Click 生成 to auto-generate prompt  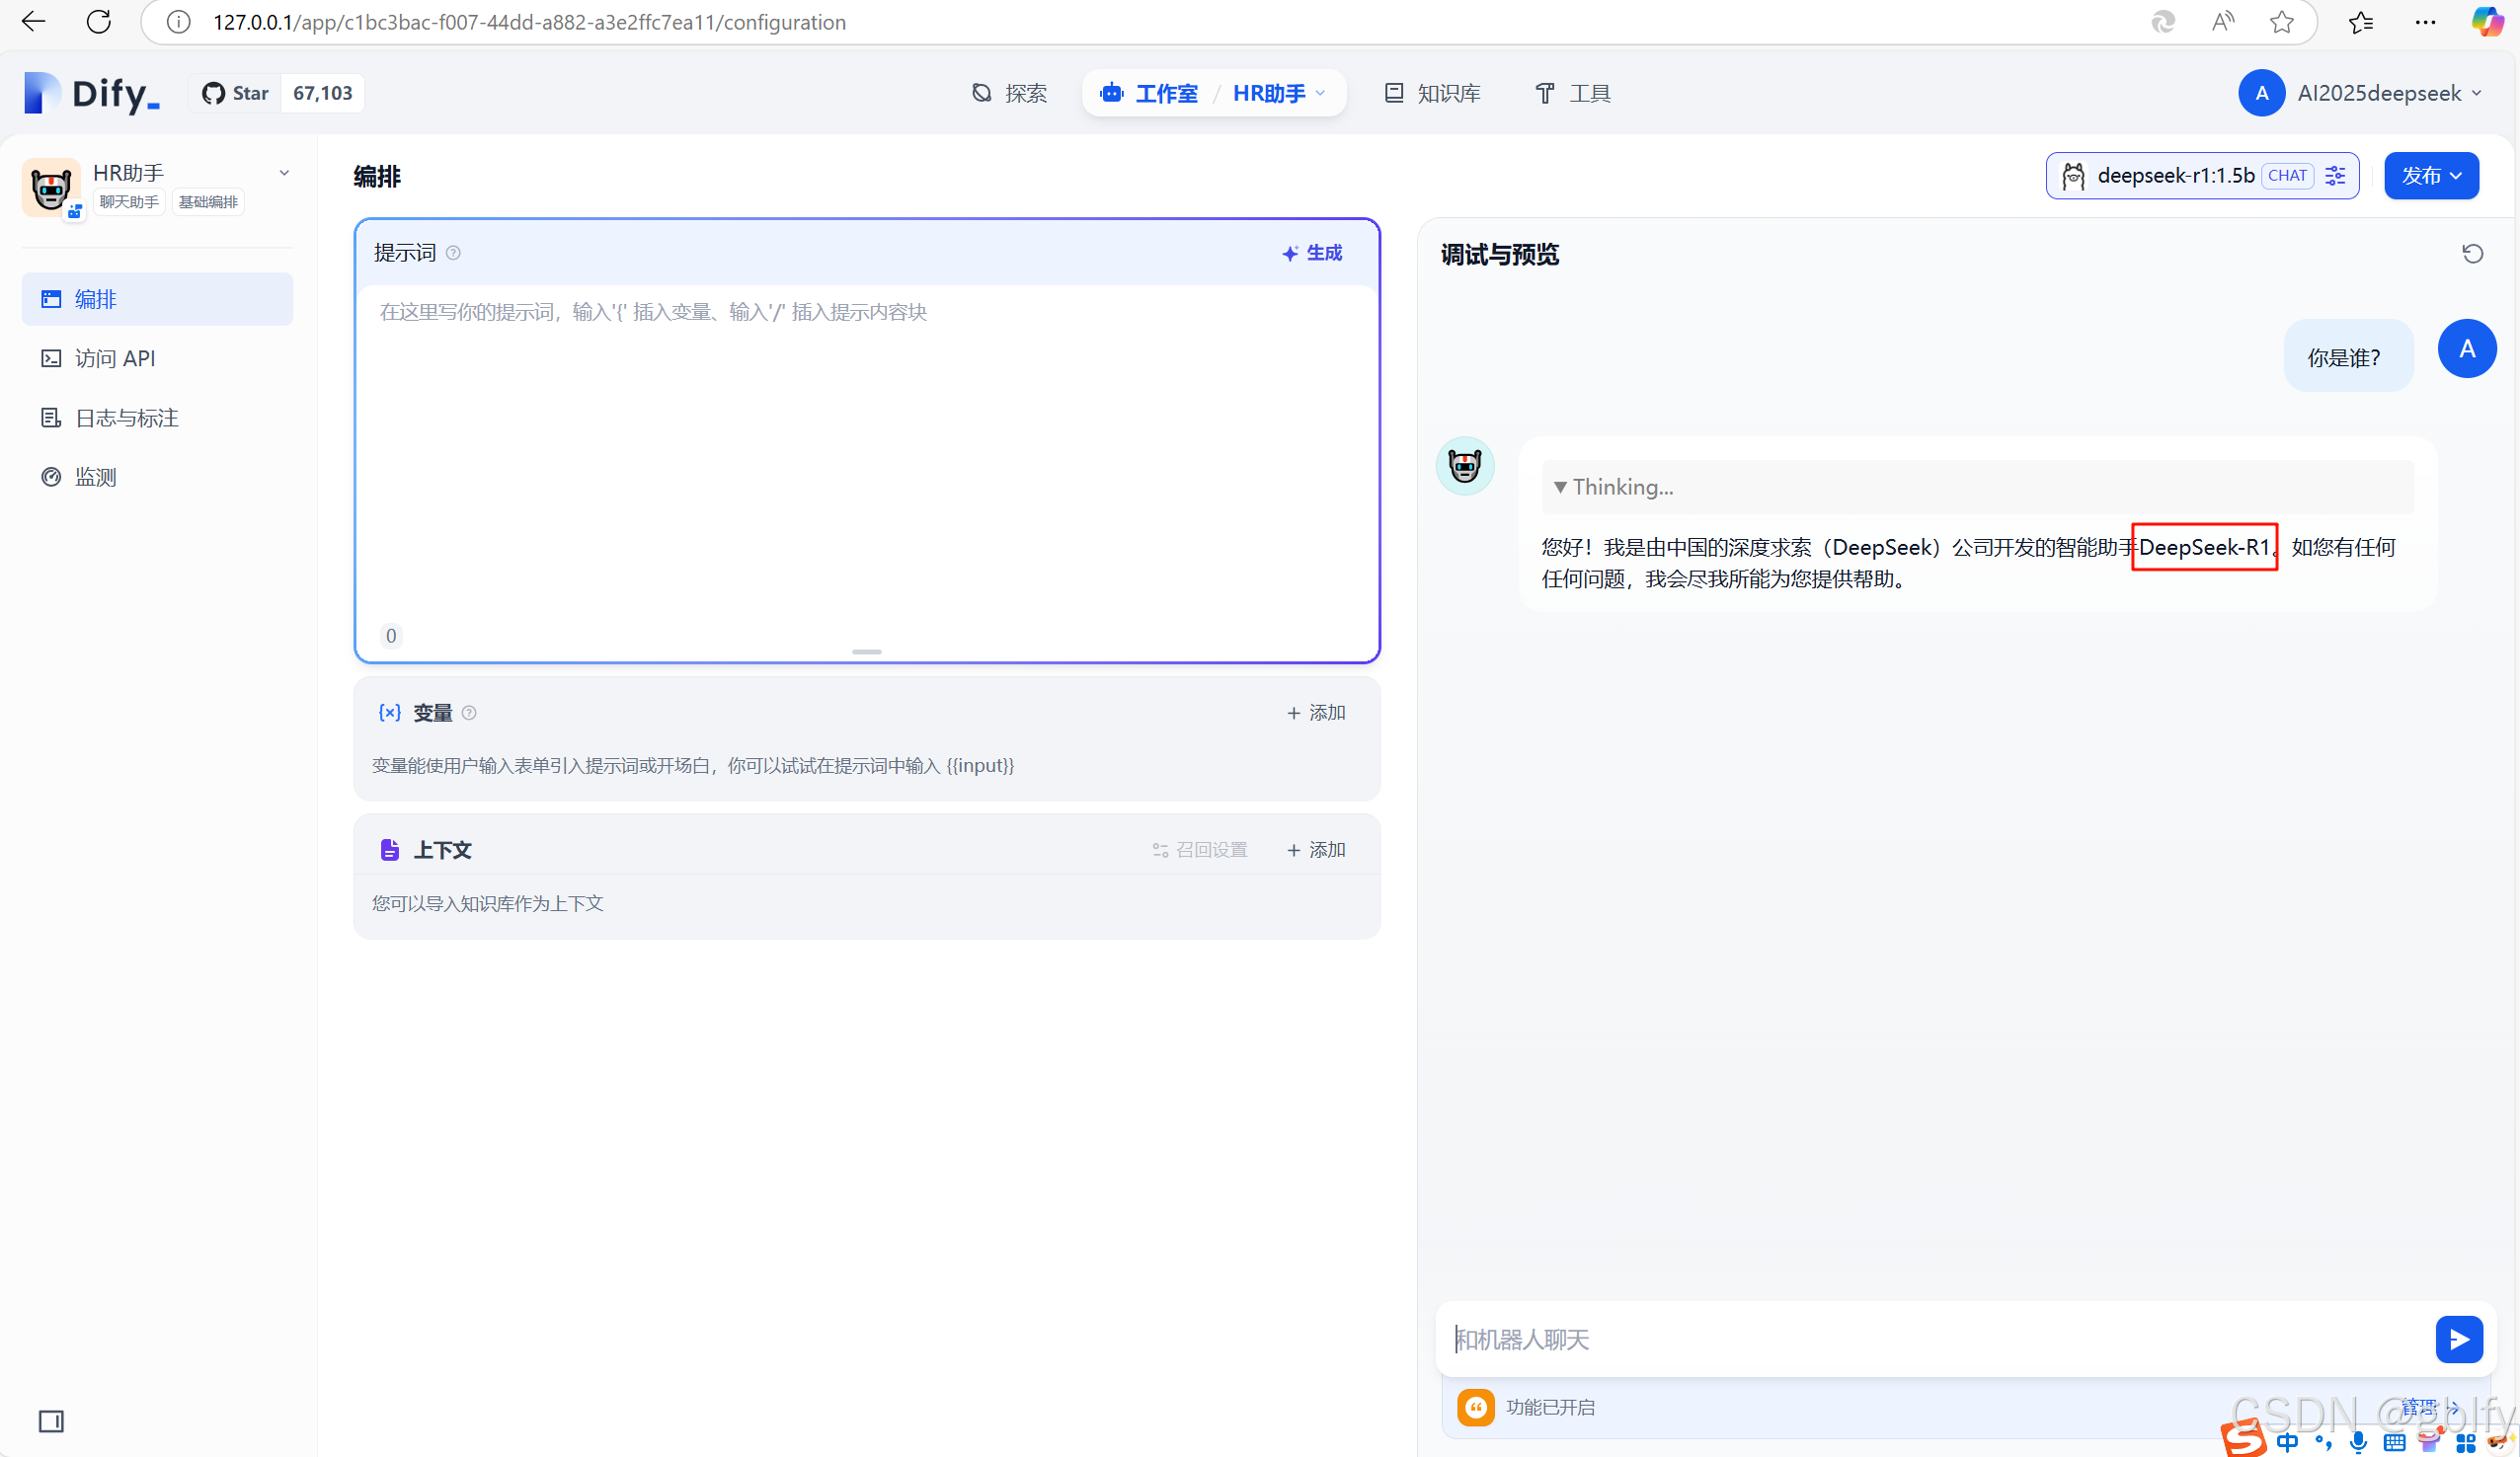1312,253
